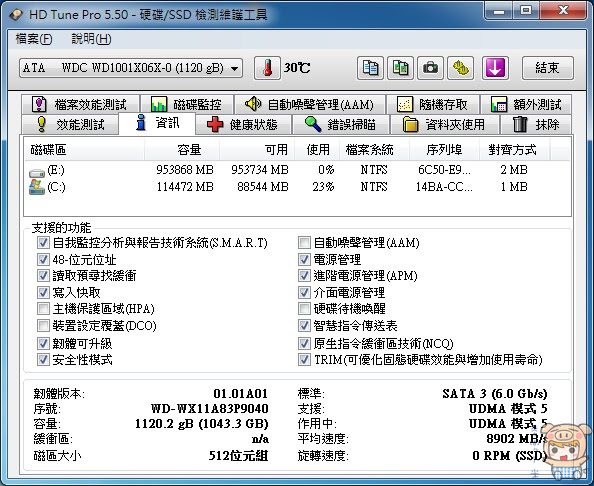Click the 88544 MB free space value

(x=263, y=187)
